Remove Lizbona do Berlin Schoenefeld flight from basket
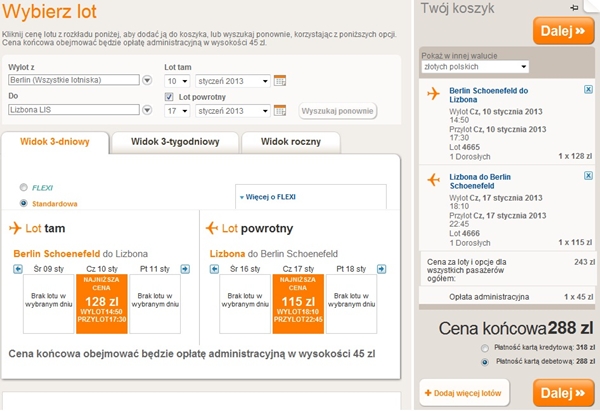This screenshot has width=600, height=411. coord(588,176)
